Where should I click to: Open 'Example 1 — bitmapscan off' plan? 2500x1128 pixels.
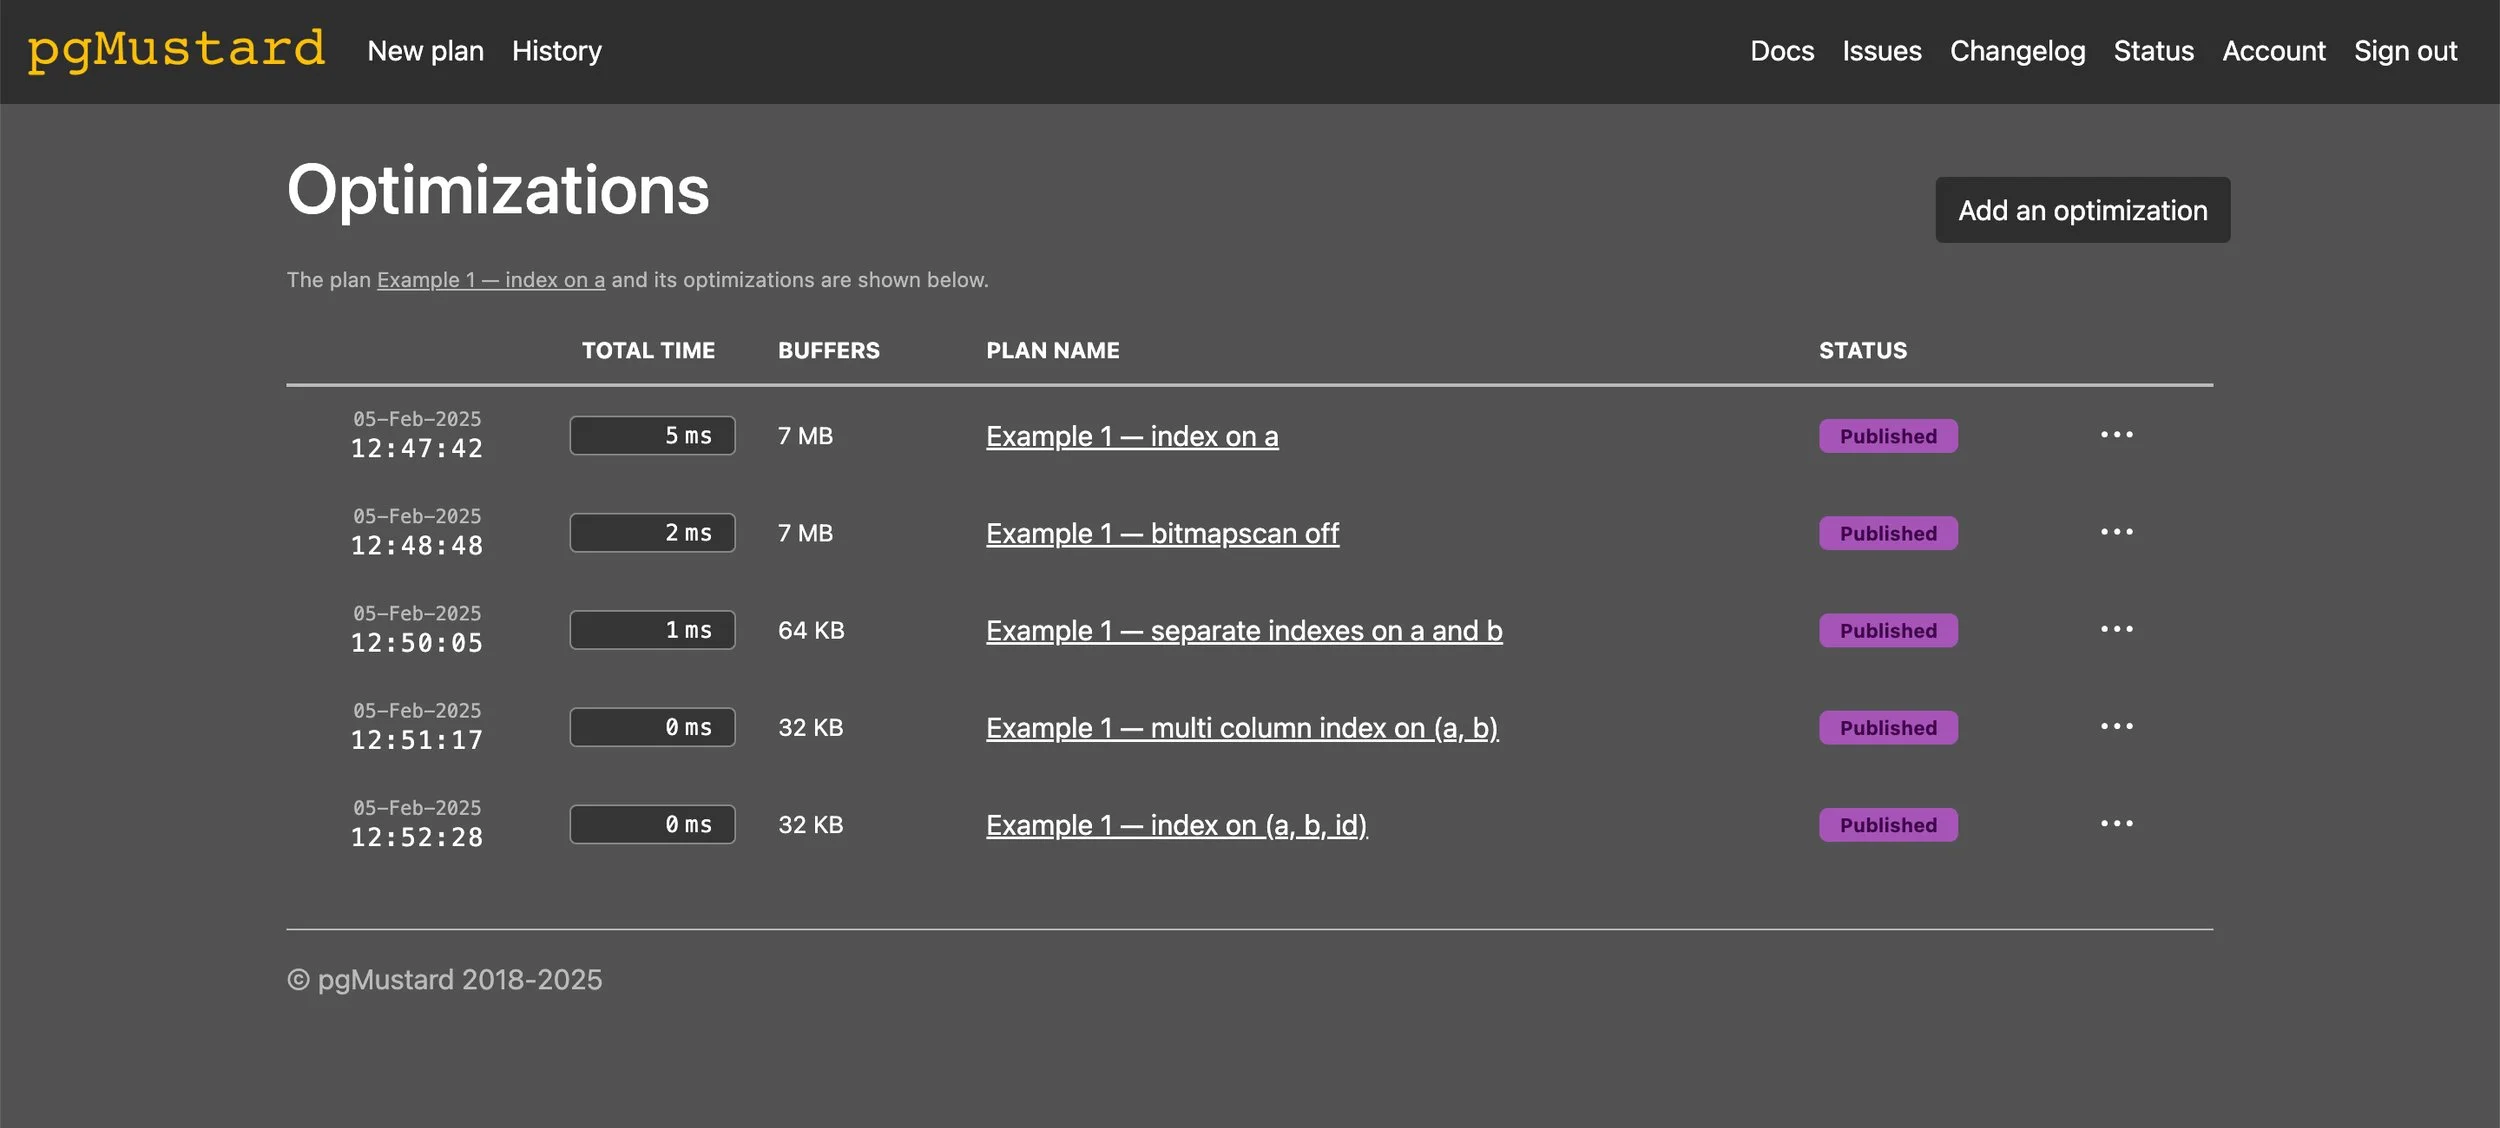(x=1162, y=533)
